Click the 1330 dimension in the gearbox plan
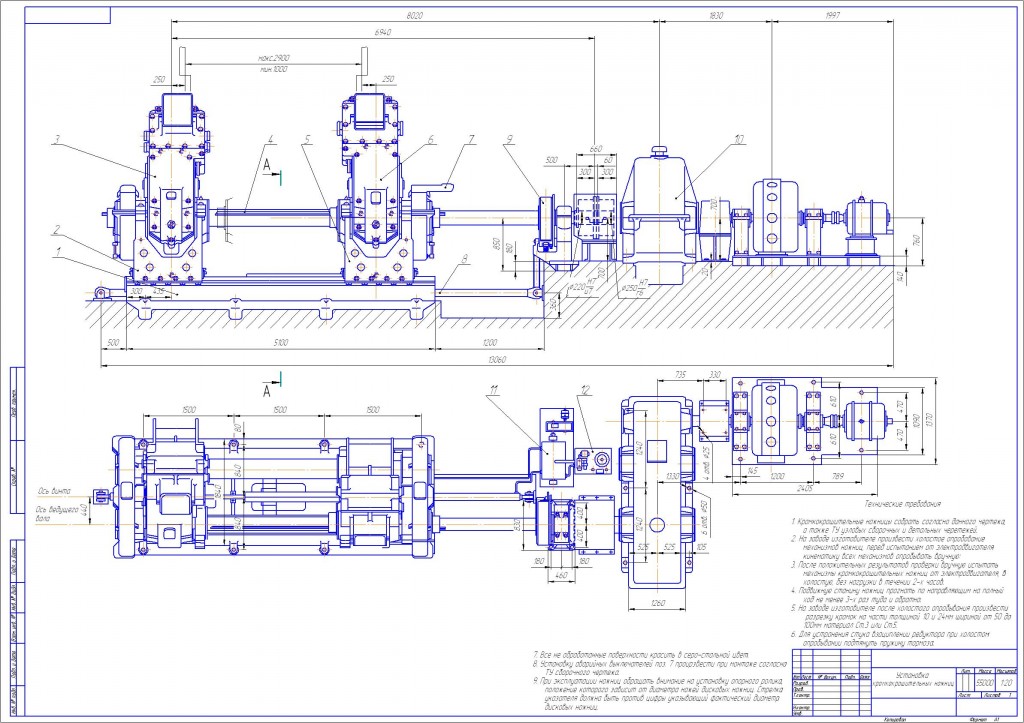This screenshot has width=1024, height=723. (x=672, y=476)
